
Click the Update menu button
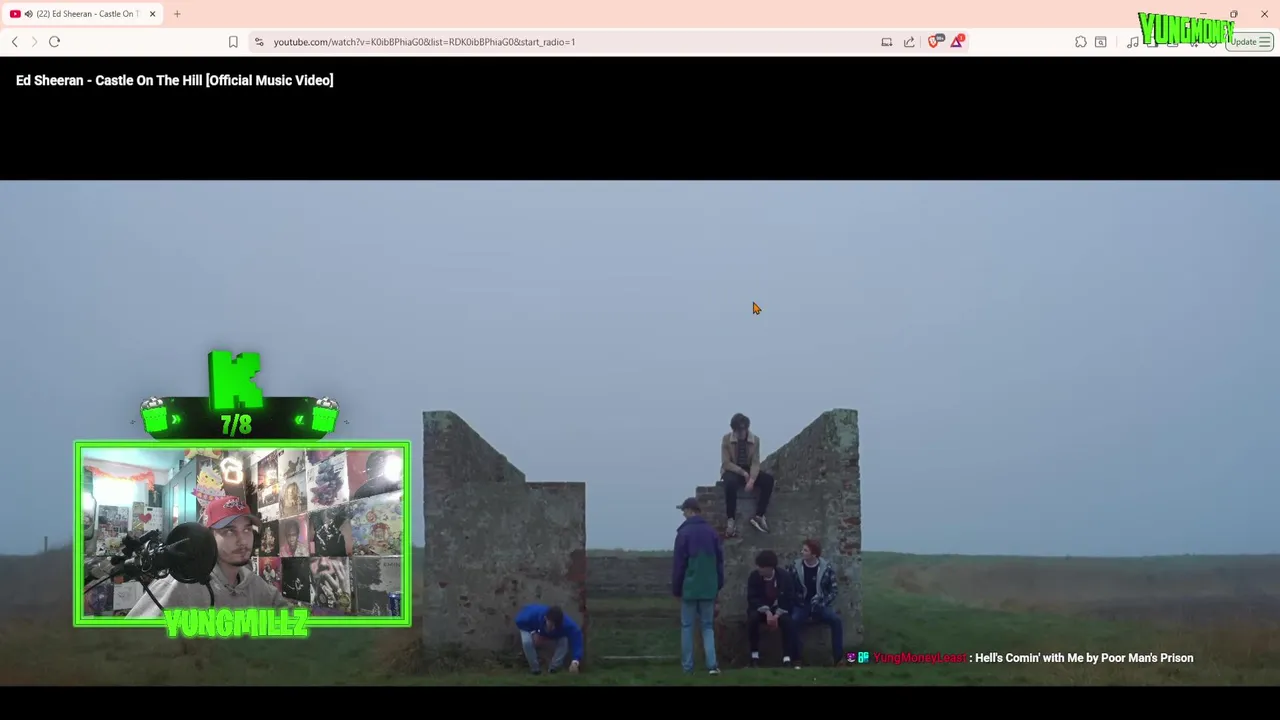pos(1250,42)
